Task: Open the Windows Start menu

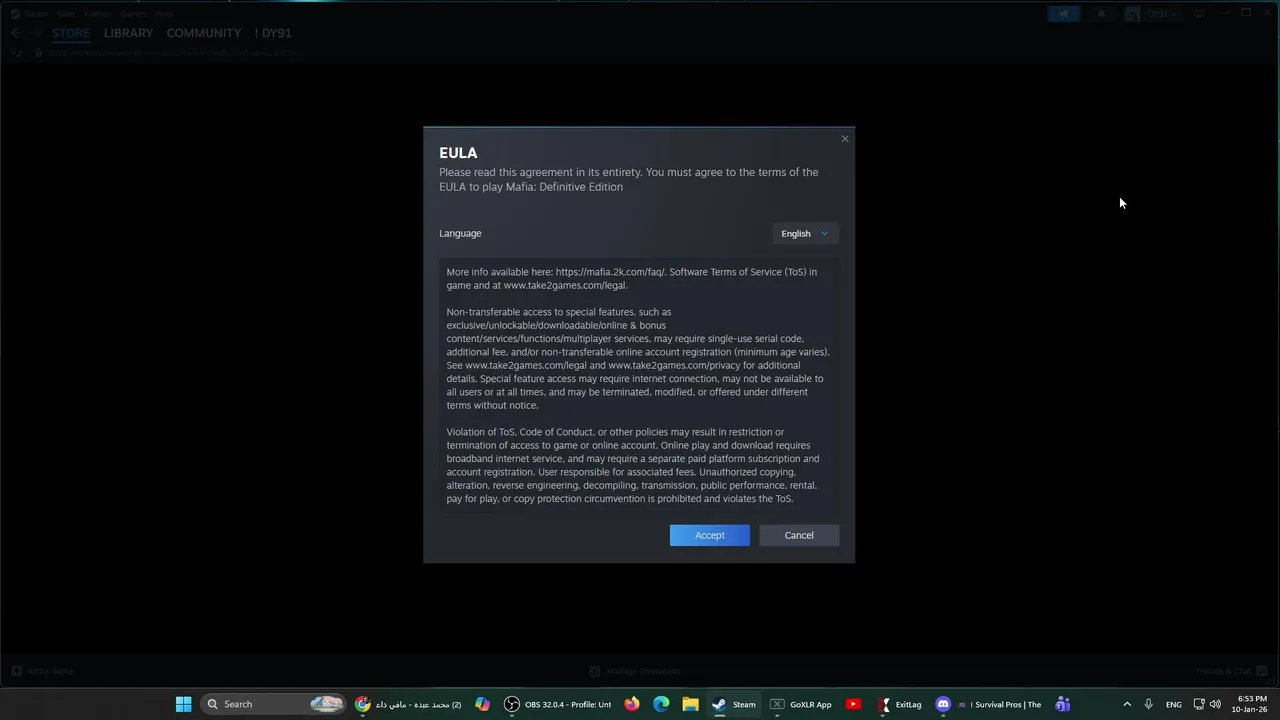Action: click(x=183, y=704)
